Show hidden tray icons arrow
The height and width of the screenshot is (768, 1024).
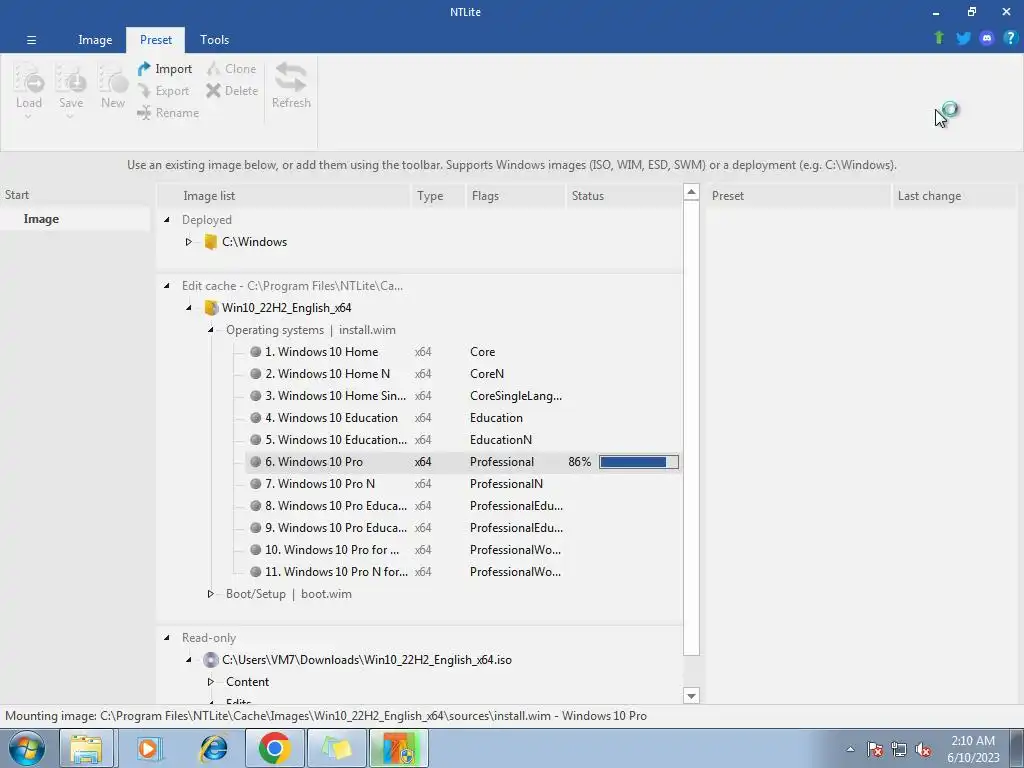pos(850,749)
